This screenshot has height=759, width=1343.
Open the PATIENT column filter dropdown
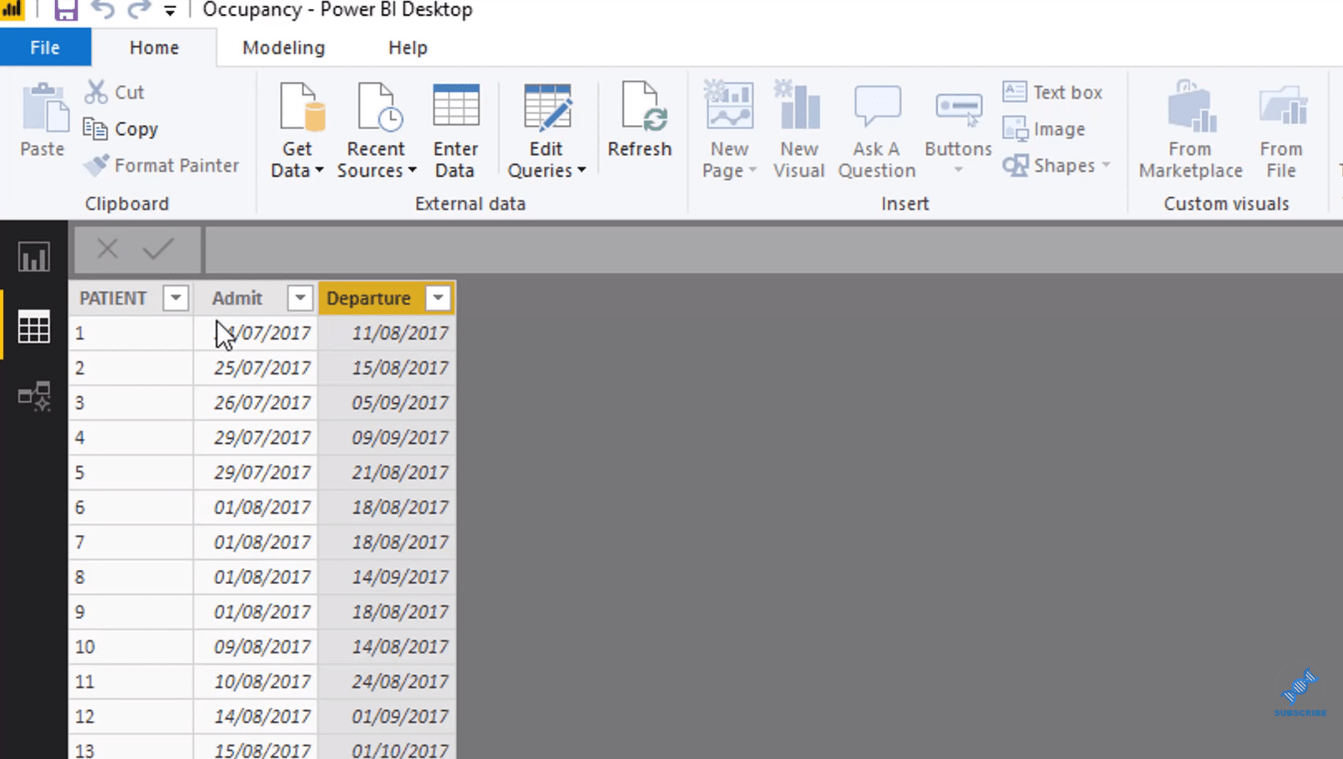[176, 298]
